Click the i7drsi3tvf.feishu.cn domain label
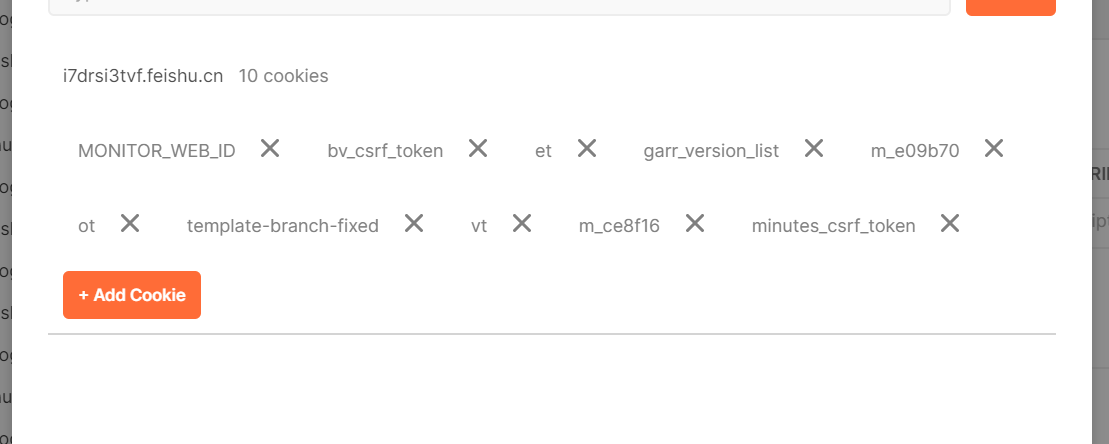Image resolution: width=1109 pixels, height=444 pixels. 143,76
